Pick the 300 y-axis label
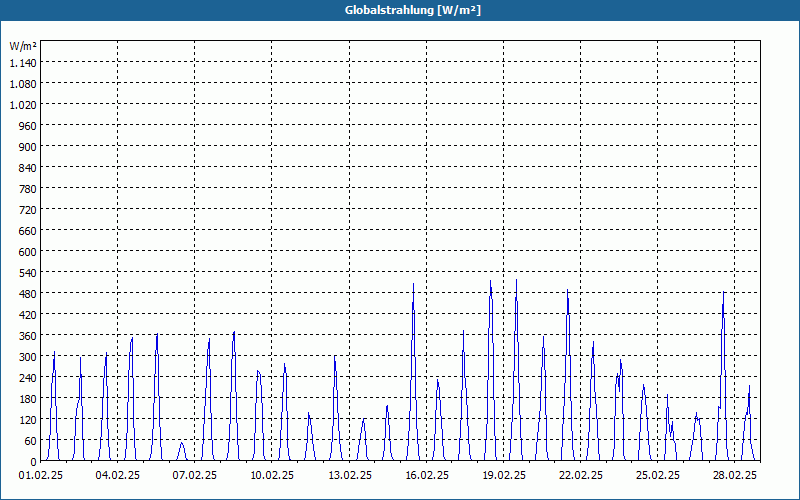This screenshot has height=500, width=800. (28, 357)
